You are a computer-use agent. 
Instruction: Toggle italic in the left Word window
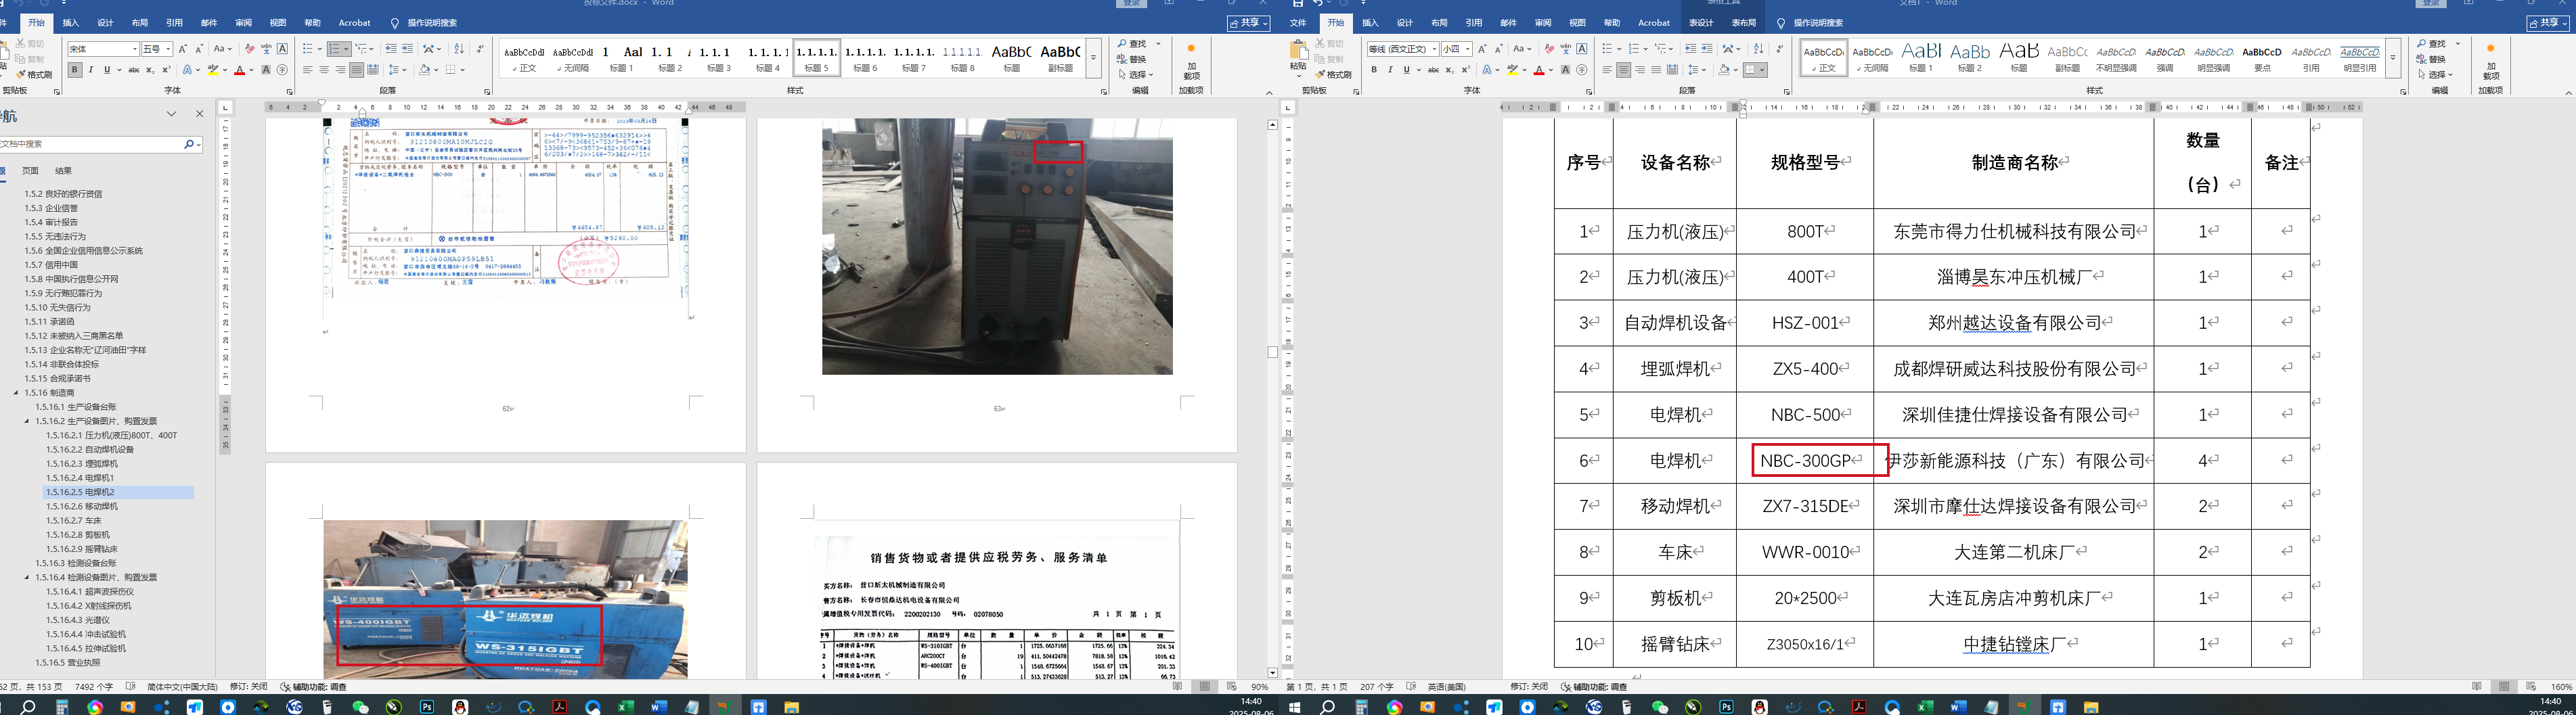(91, 70)
